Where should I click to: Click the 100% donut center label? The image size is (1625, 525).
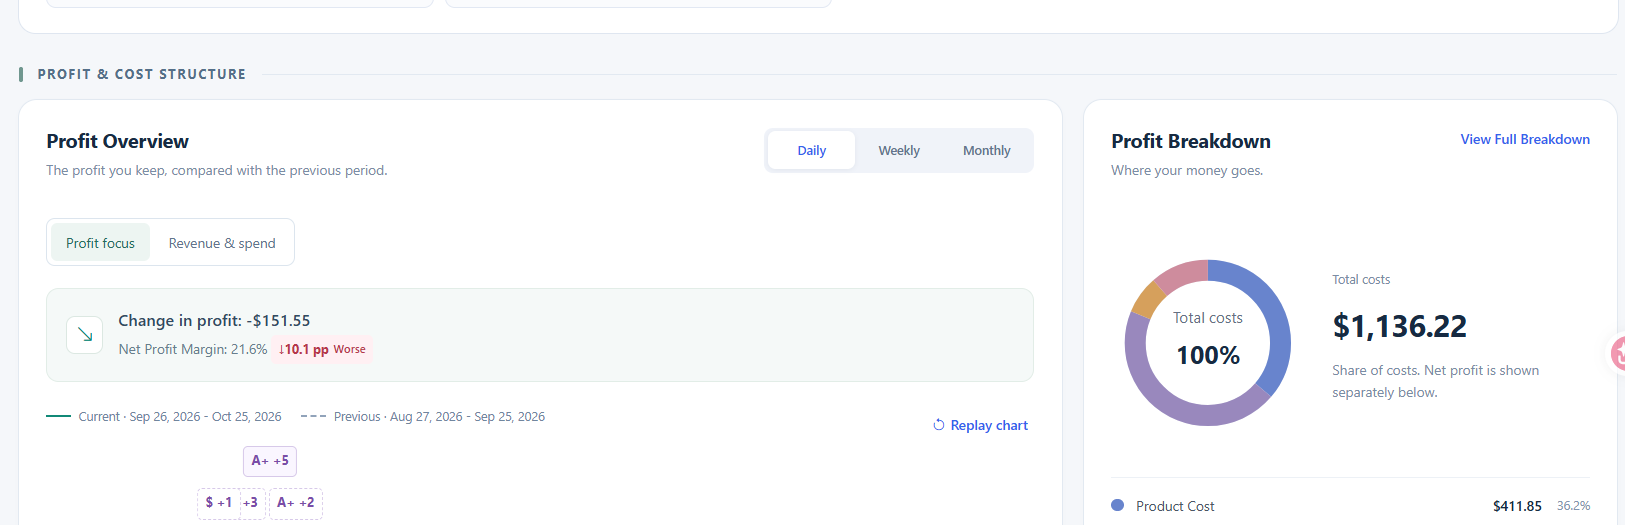[x=1208, y=355]
